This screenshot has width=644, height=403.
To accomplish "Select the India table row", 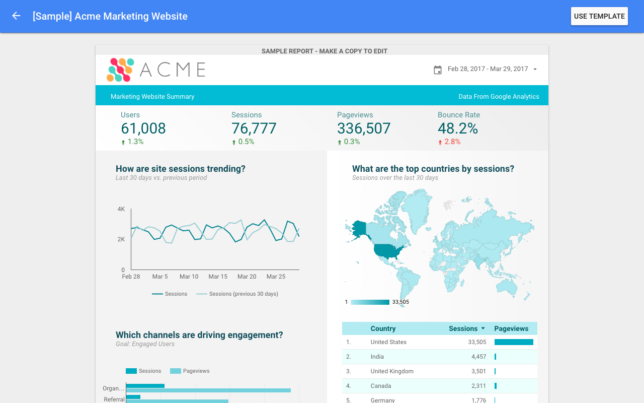I will tap(439, 357).
